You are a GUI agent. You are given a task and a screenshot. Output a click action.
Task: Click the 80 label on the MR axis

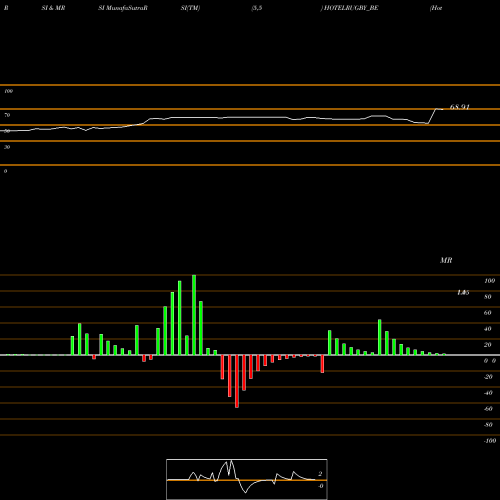tap(488, 297)
